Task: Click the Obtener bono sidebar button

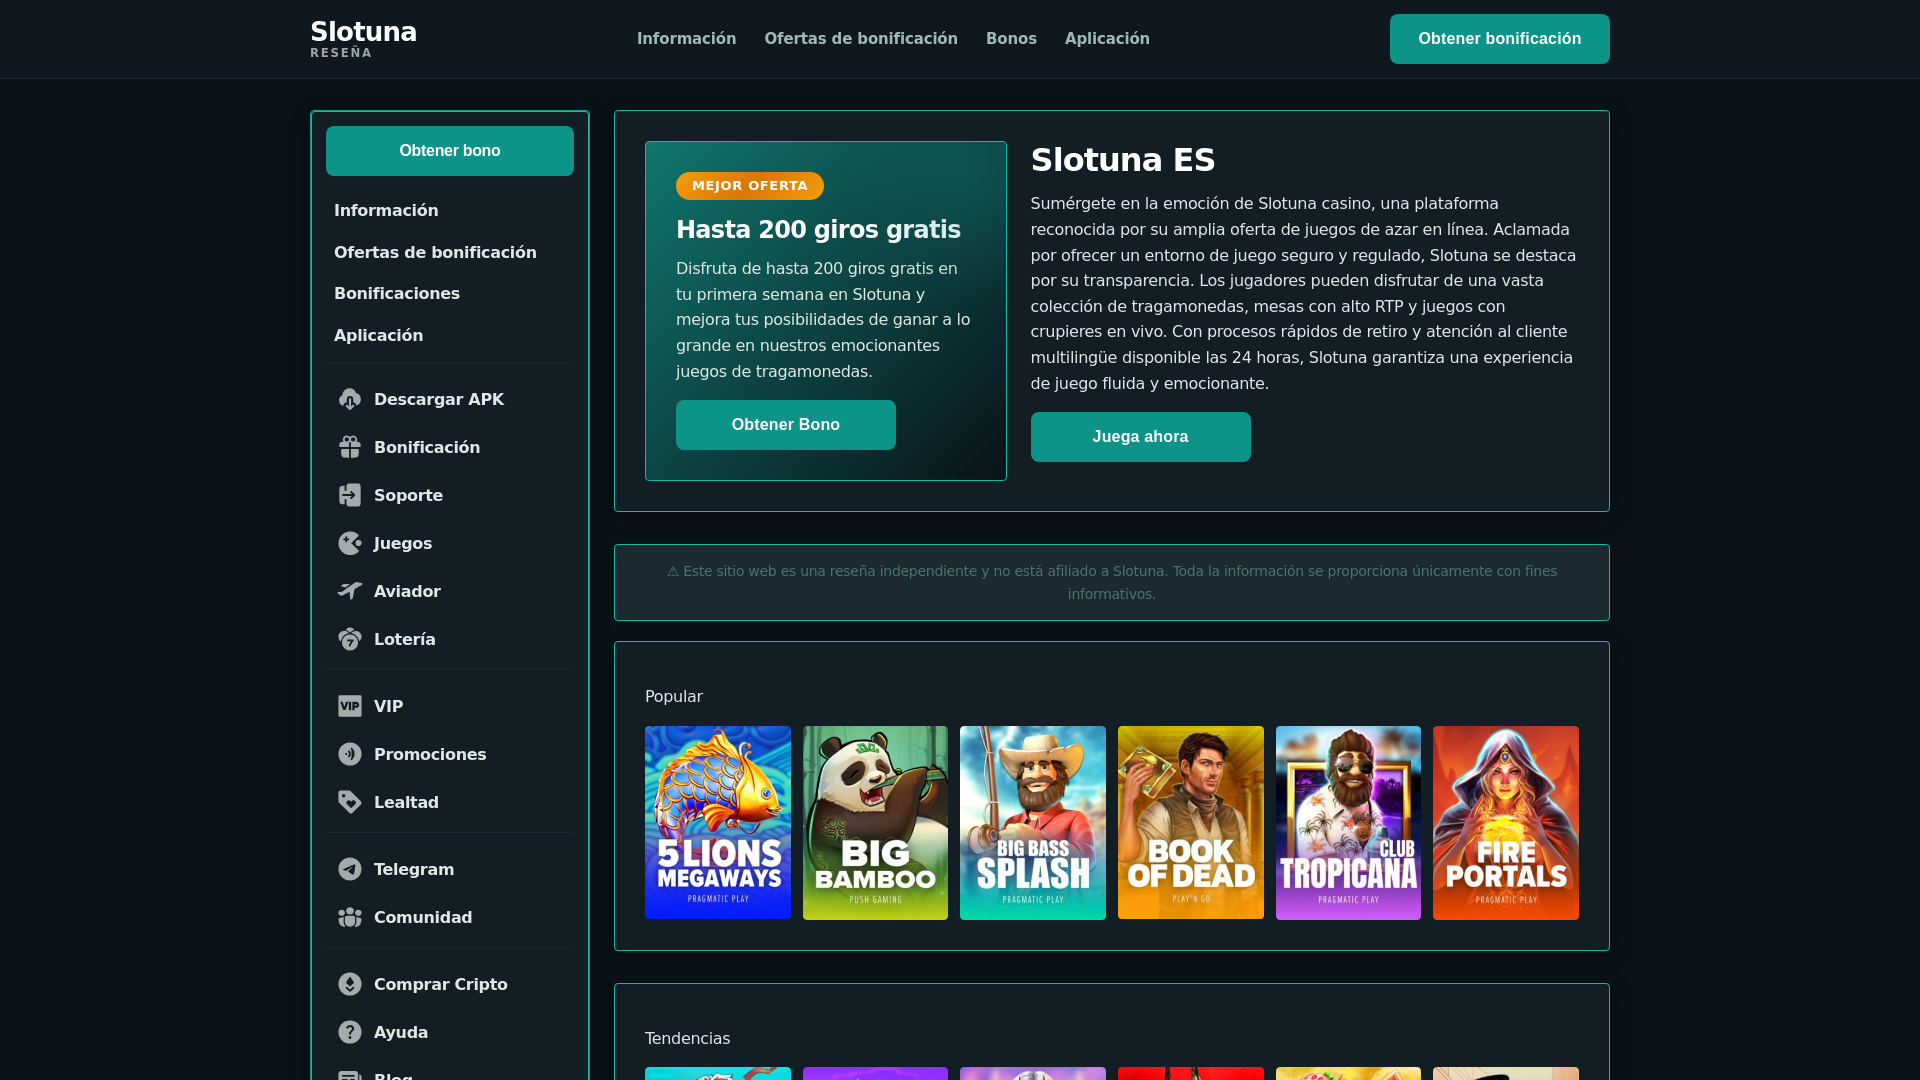Action: (450, 151)
